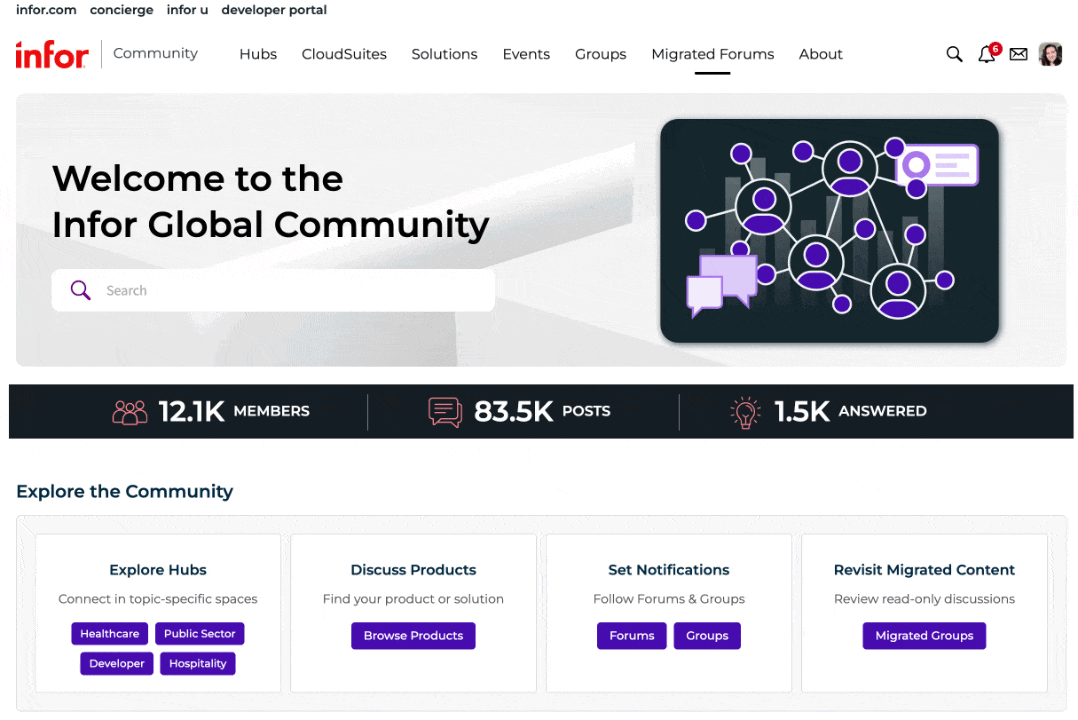
Task: Click the lightbulb icon next to 1.5K Answered
Action: click(x=744, y=411)
